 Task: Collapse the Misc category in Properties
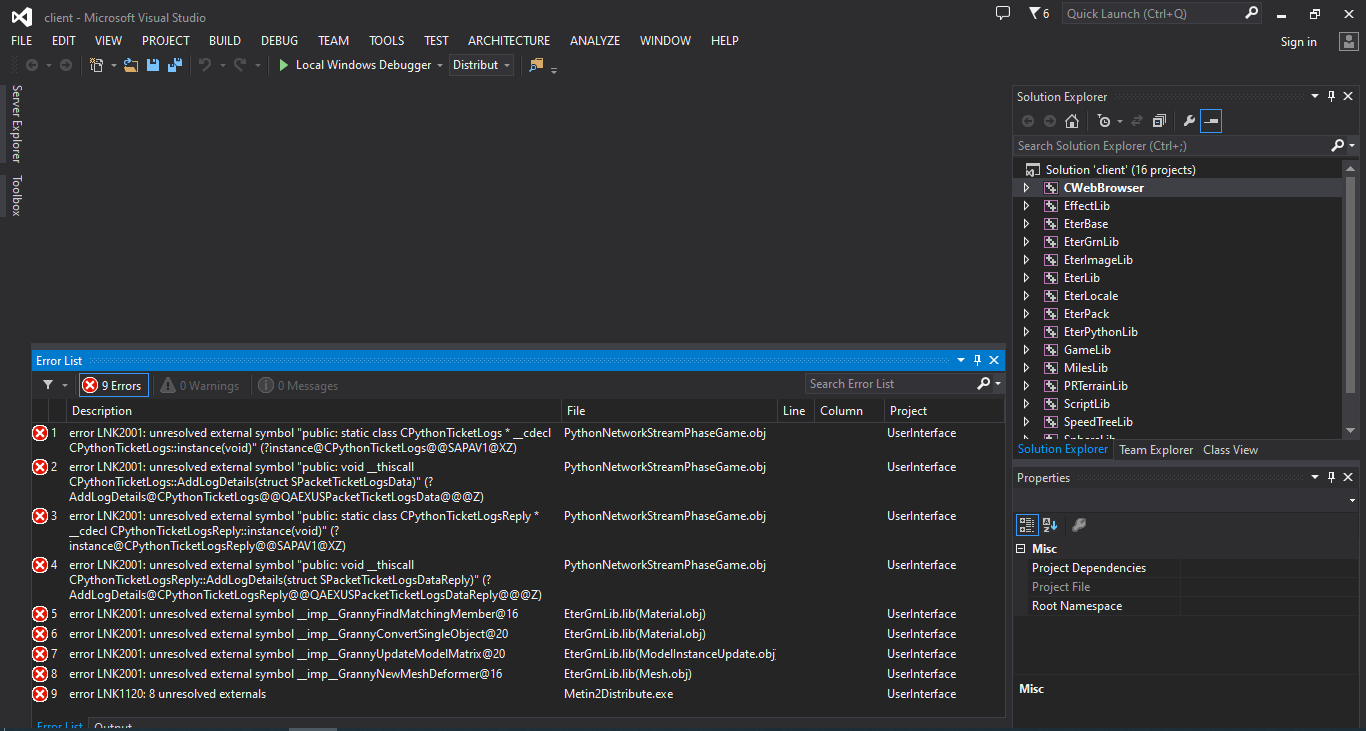click(1021, 549)
